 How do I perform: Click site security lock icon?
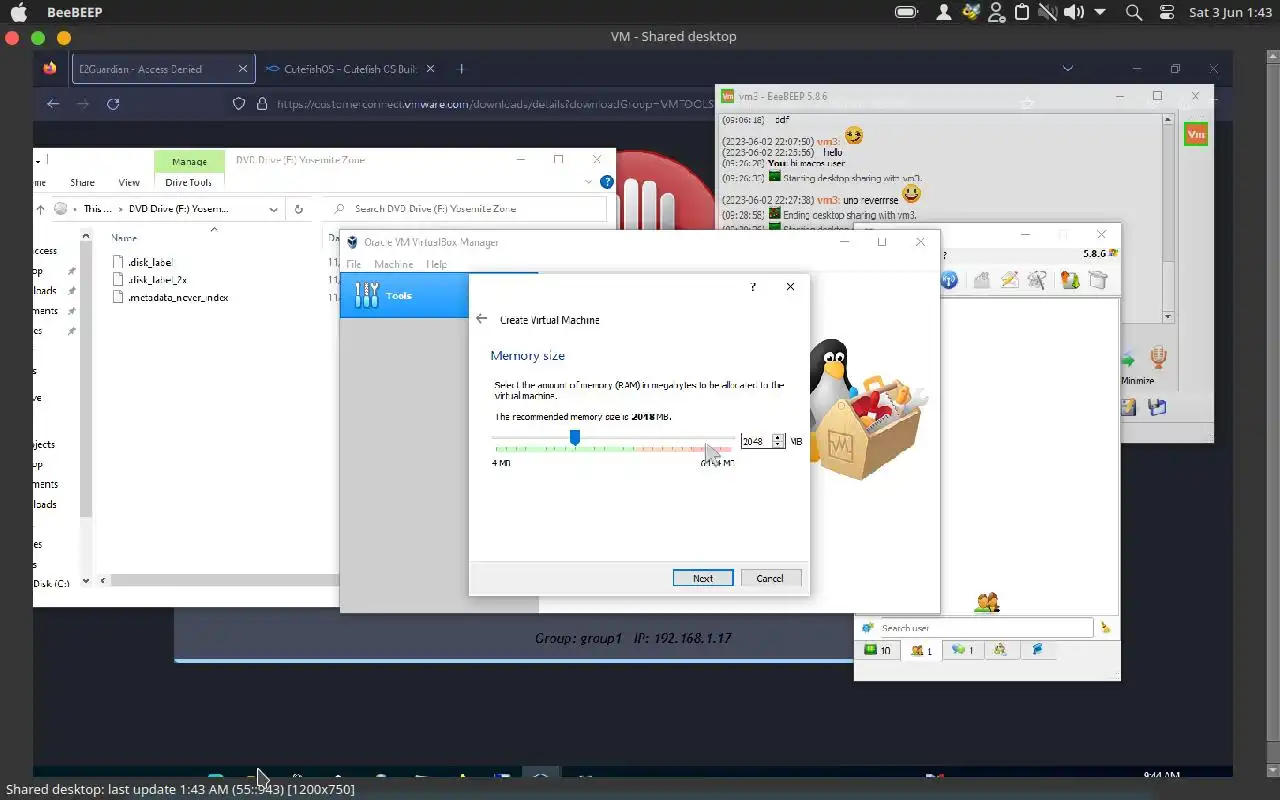[262, 104]
